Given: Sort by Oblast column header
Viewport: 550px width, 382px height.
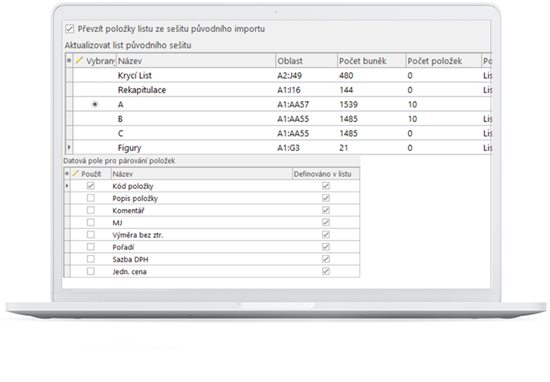Looking at the screenshot, I should (307, 61).
